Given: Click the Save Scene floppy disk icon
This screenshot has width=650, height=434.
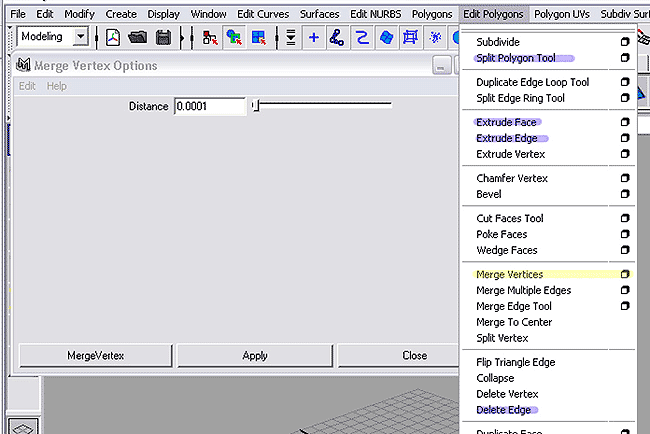Looking at the screenshot, I should pos(163,38).
